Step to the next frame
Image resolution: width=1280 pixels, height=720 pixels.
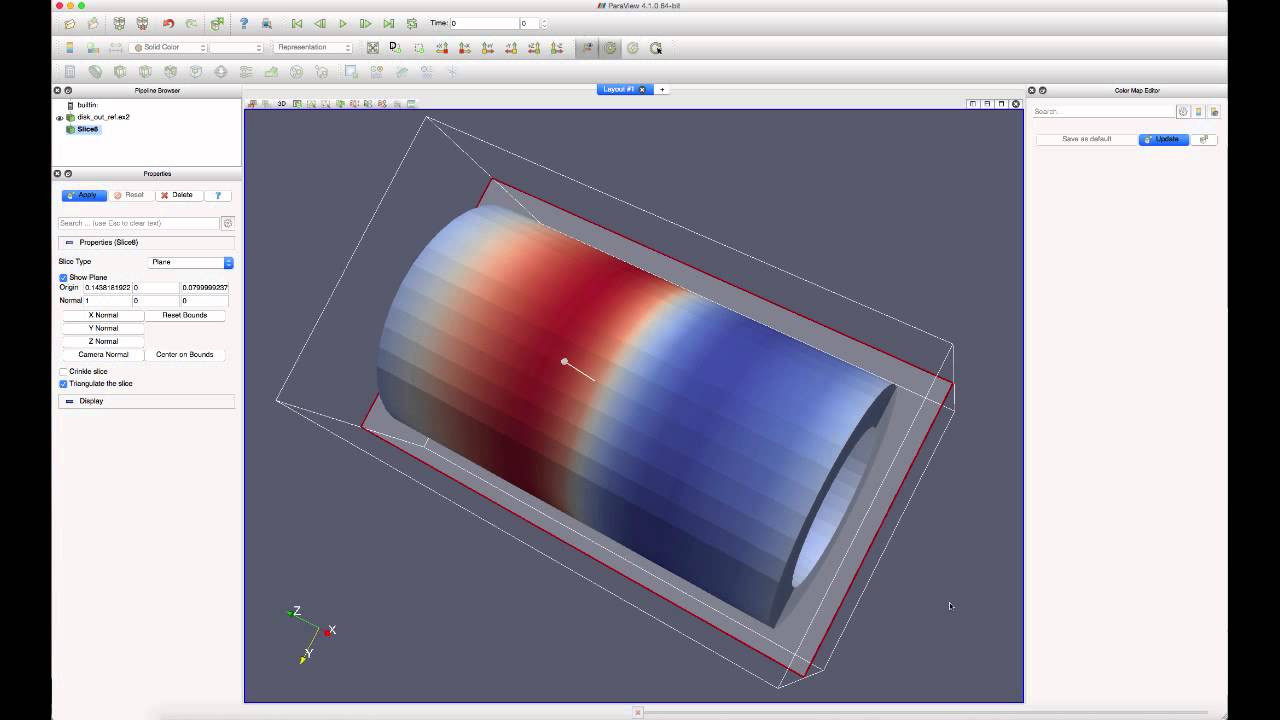point(366,24)
